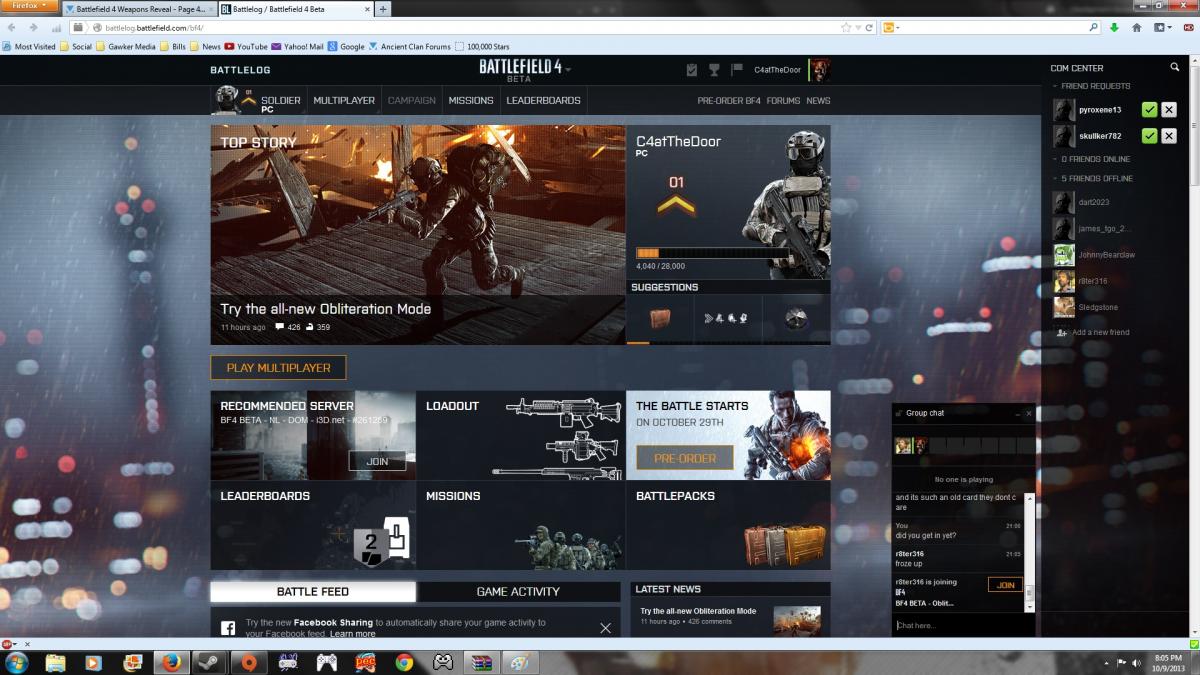Click the Add a new friend icon
The width and height of the screenshot is (1200, 675).
[x=1061, y=332]
